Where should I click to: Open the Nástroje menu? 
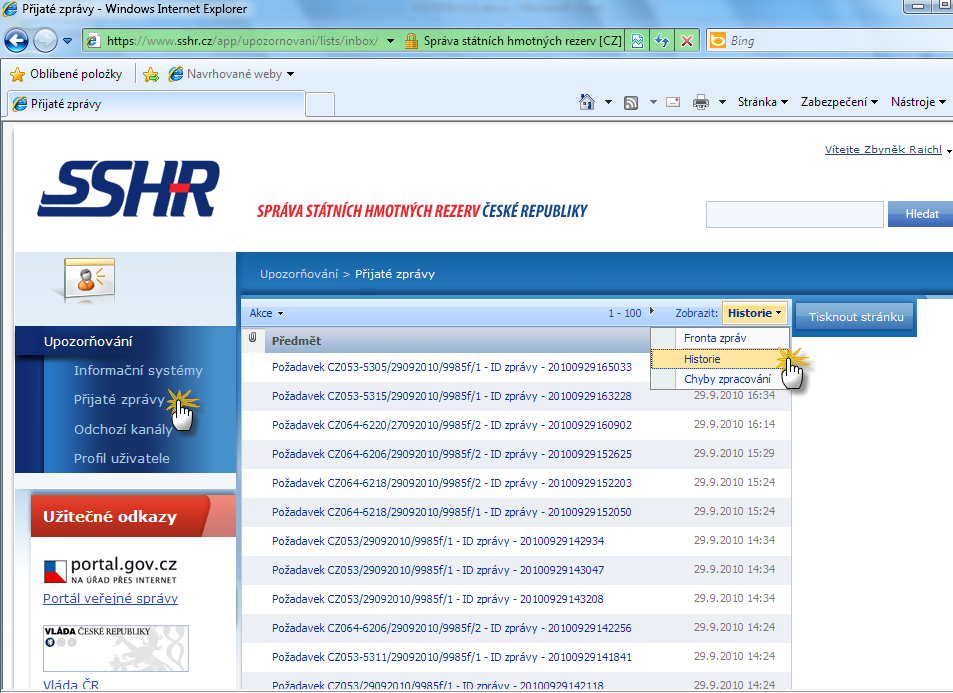918,102
